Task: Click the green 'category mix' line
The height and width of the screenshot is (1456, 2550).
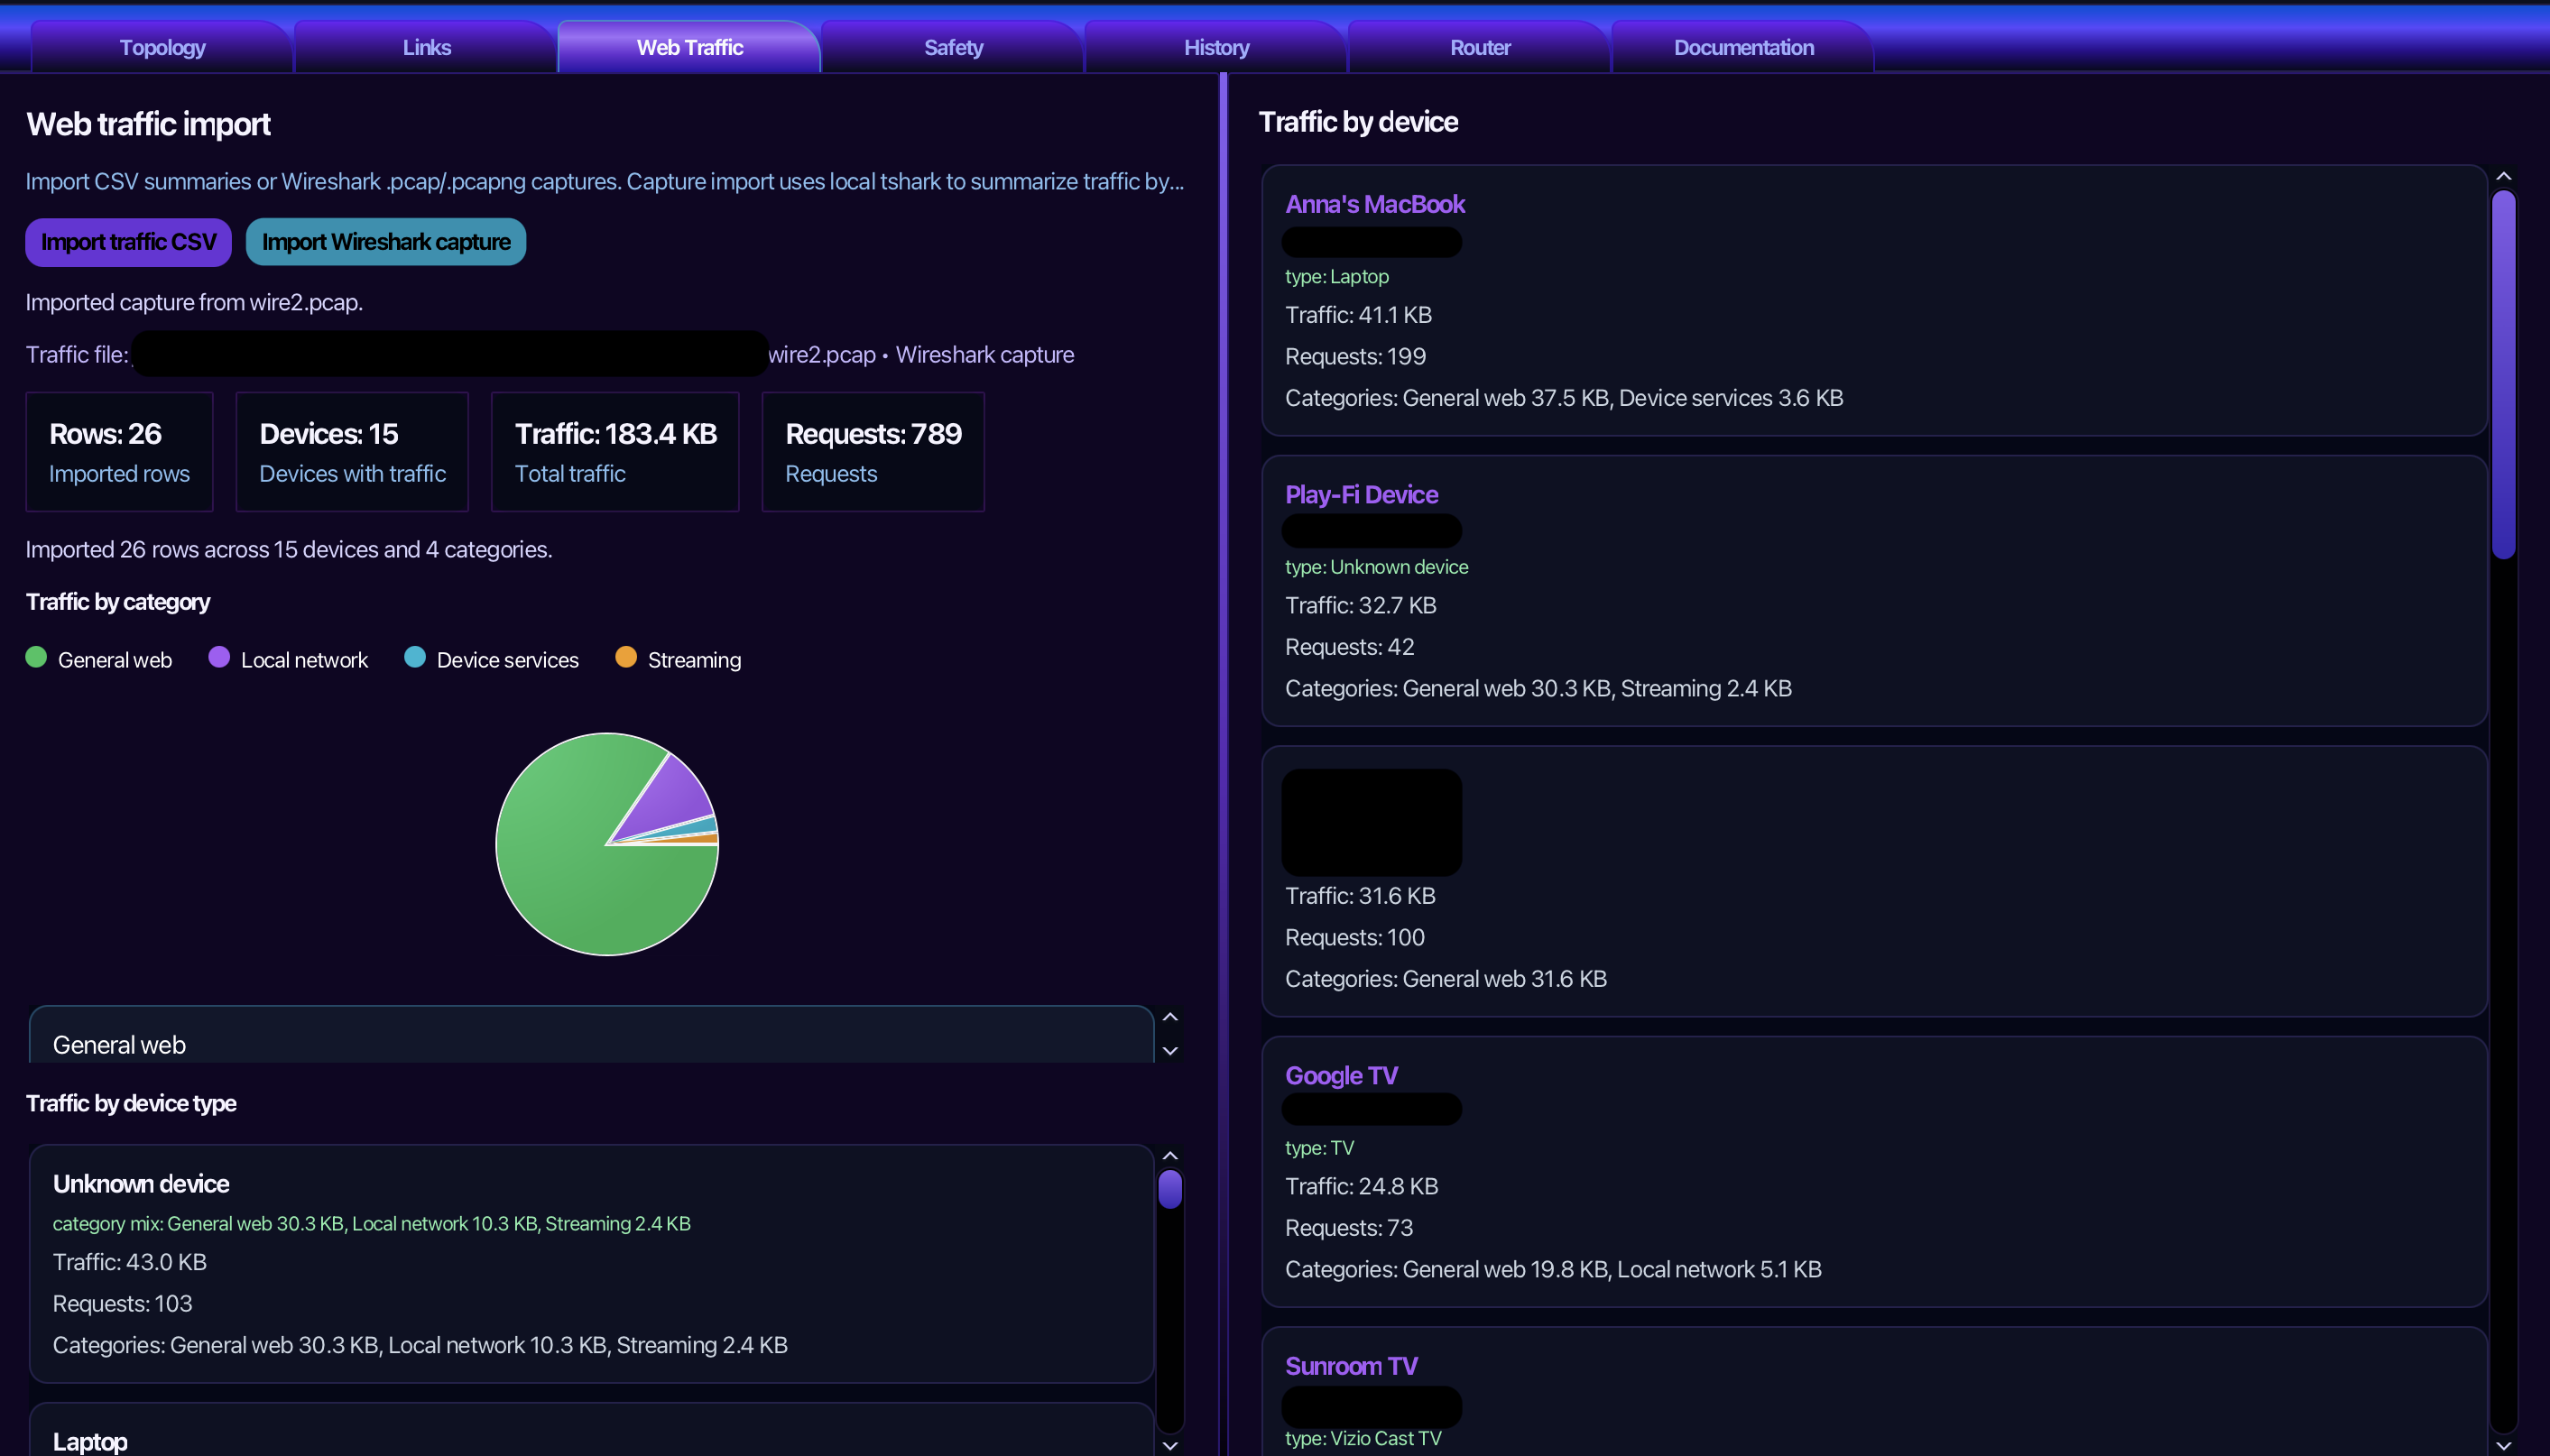Action: 371,1223
